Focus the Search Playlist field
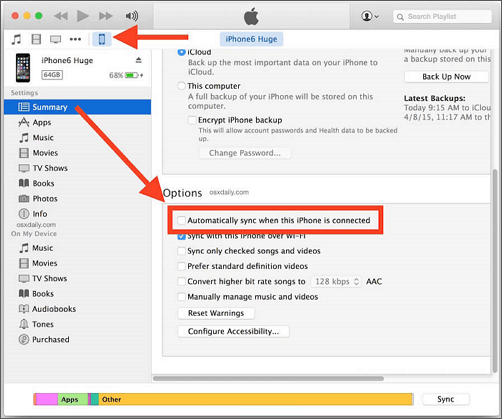Viewport: 502px width, 419px height. coord(442,16)
